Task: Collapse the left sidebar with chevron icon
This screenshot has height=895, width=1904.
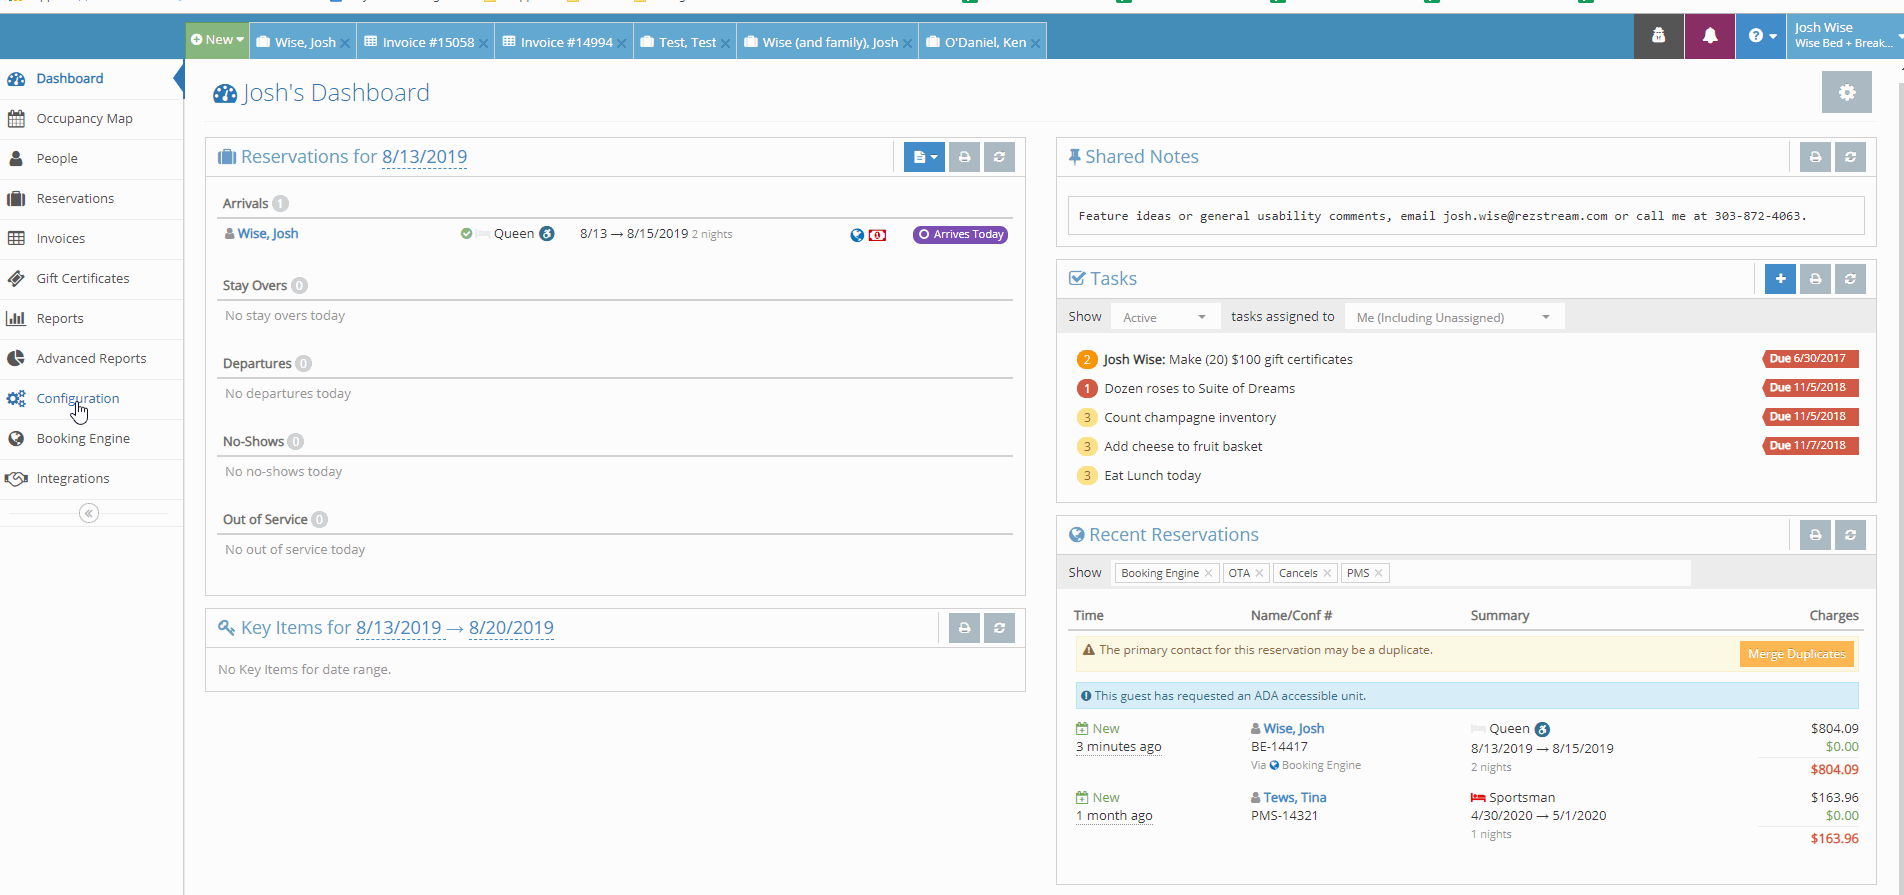Action: point(89,513)
